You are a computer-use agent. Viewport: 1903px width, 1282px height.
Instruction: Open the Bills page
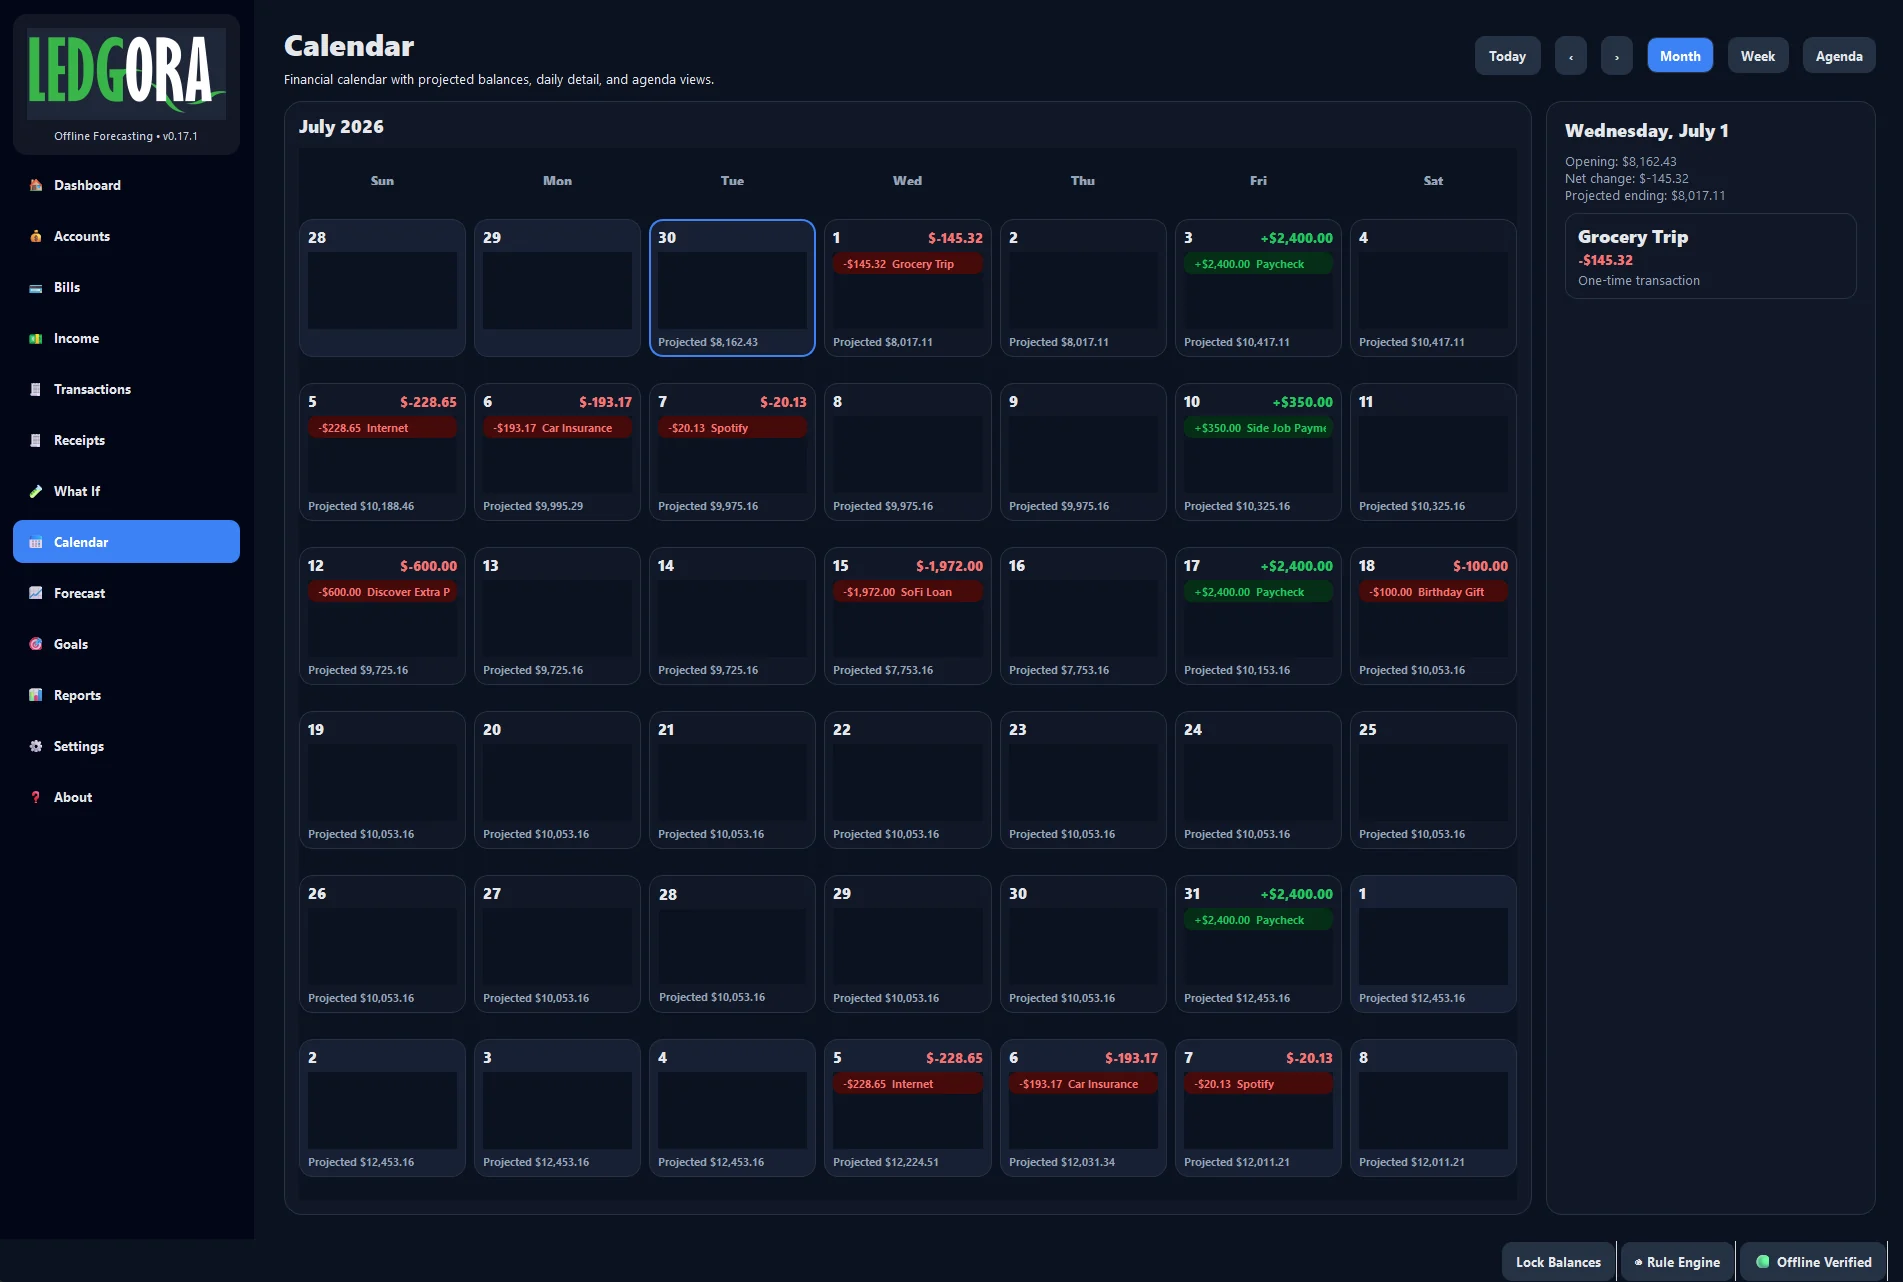126,287
